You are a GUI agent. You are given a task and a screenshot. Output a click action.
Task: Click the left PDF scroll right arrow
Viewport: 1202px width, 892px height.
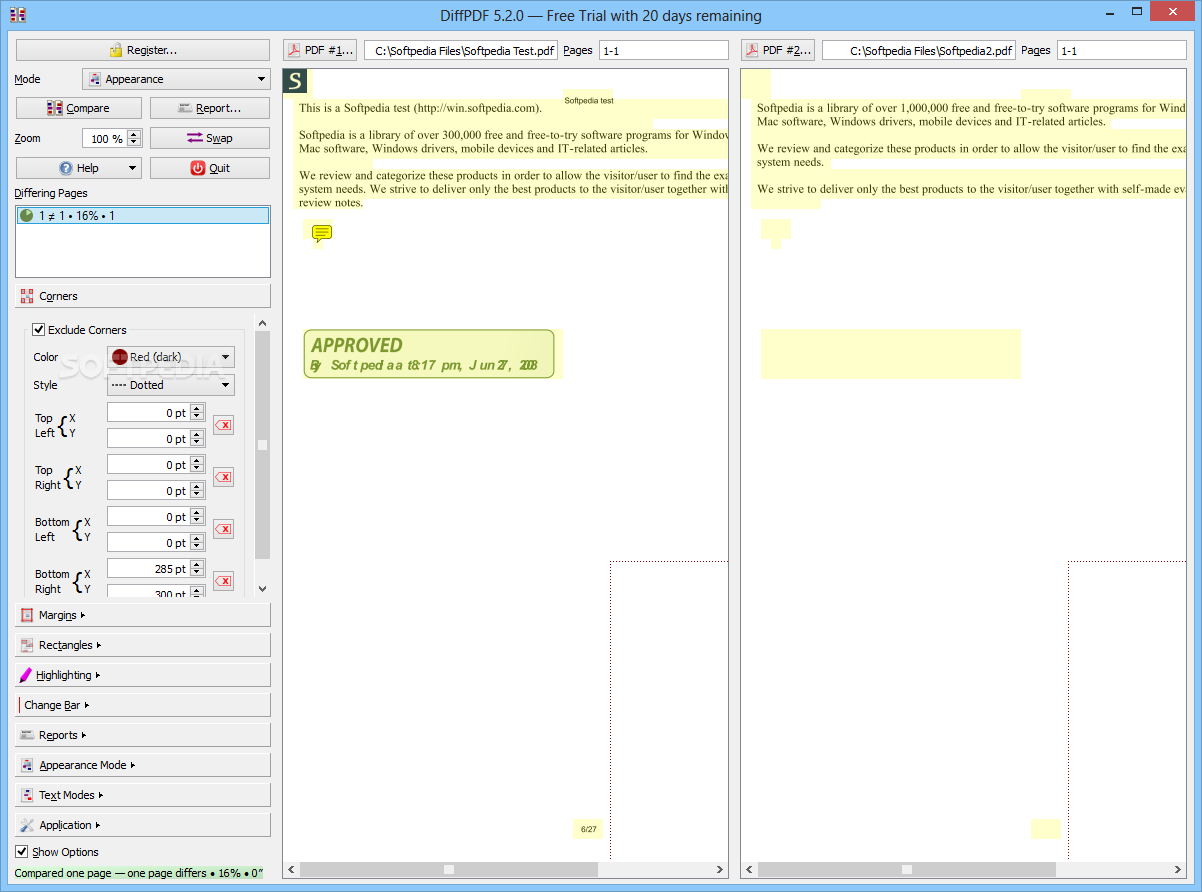pyautogui.click(x=720, y=869)
